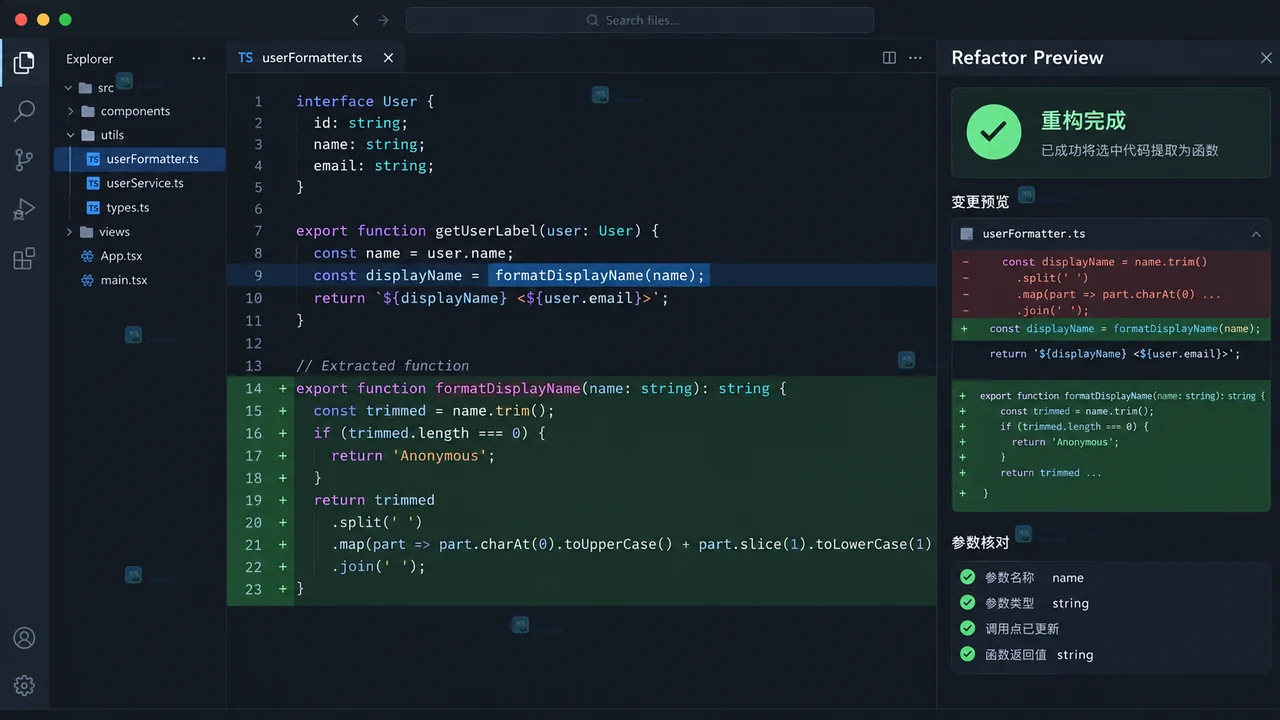Click the React icon of App.tsx
Viewport: 1280px width, 720px height.
pos(87,256)
